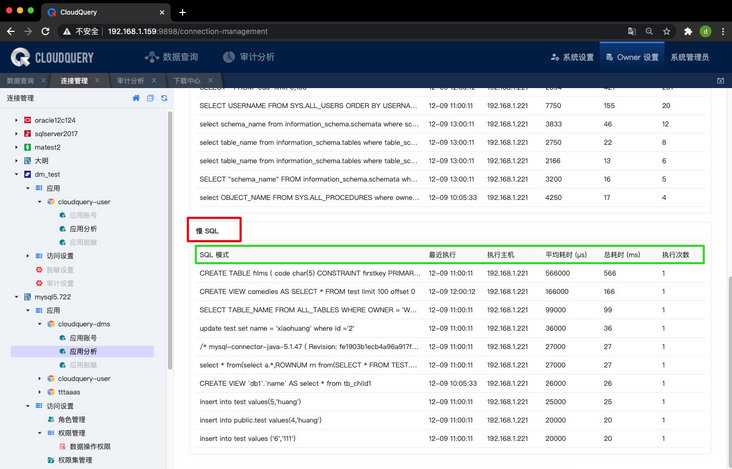This screenshot has height=469, width=732.
Task: Expand the sqlserver2017 connection node
Action: [16, 133]
